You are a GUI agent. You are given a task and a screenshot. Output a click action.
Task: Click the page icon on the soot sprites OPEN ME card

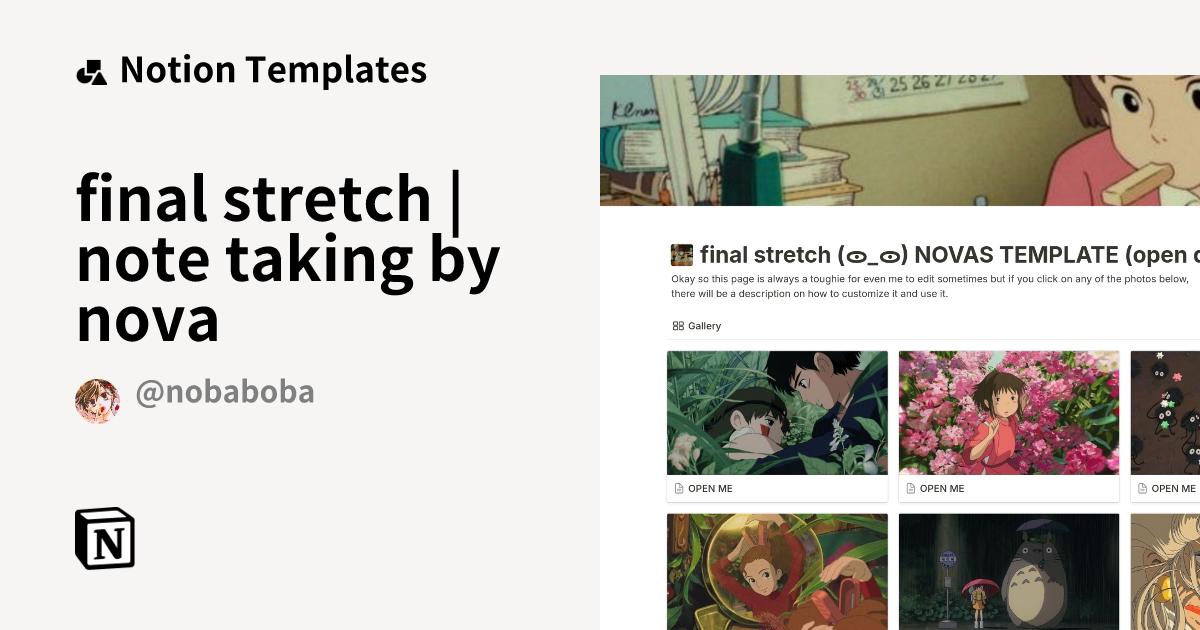click(x=1141, y=488)
